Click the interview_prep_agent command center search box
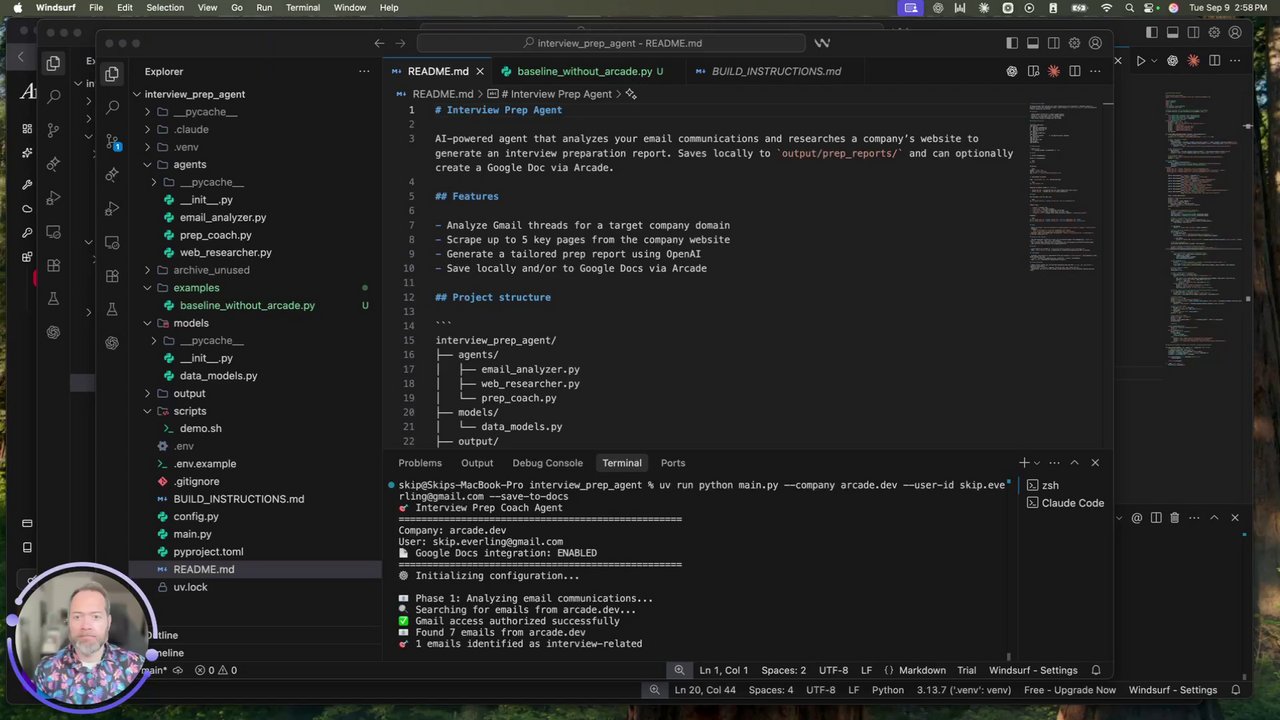 click(611, 43)
